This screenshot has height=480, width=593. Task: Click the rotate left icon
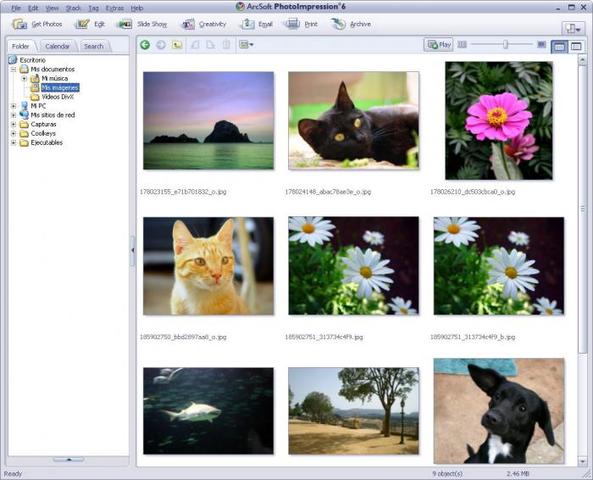click(195, 45)
